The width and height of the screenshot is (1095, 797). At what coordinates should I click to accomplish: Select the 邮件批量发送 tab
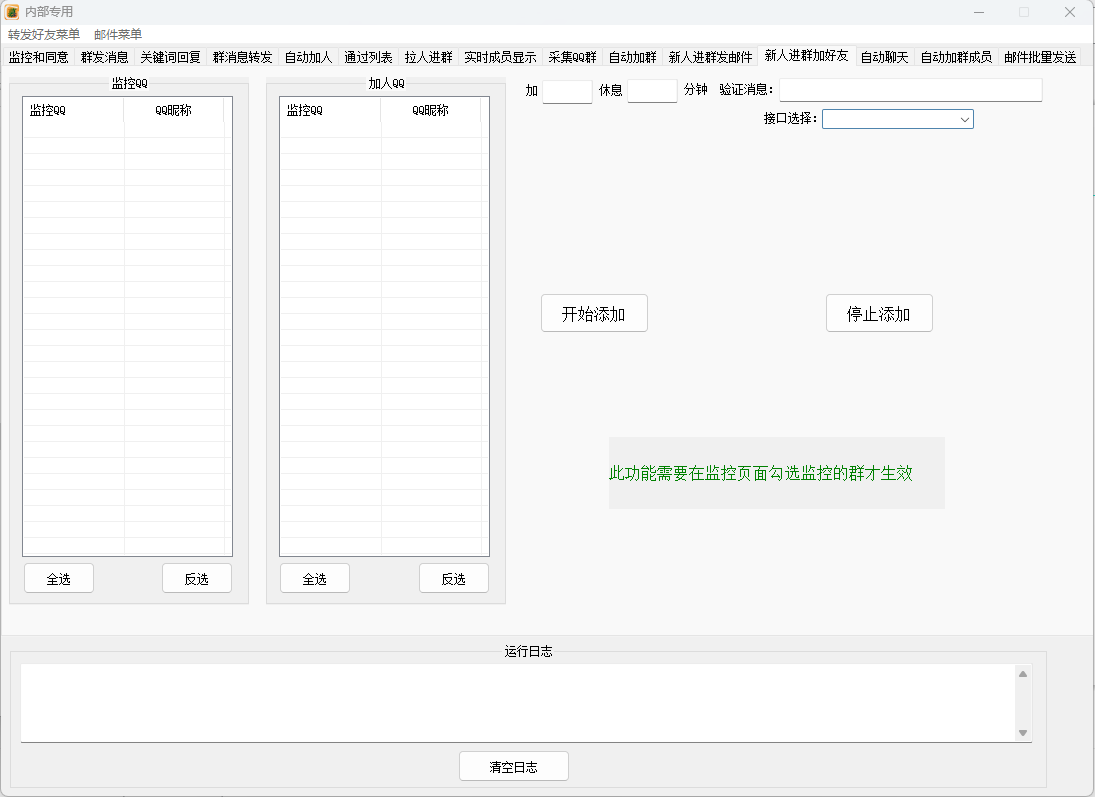point(1040,57)
